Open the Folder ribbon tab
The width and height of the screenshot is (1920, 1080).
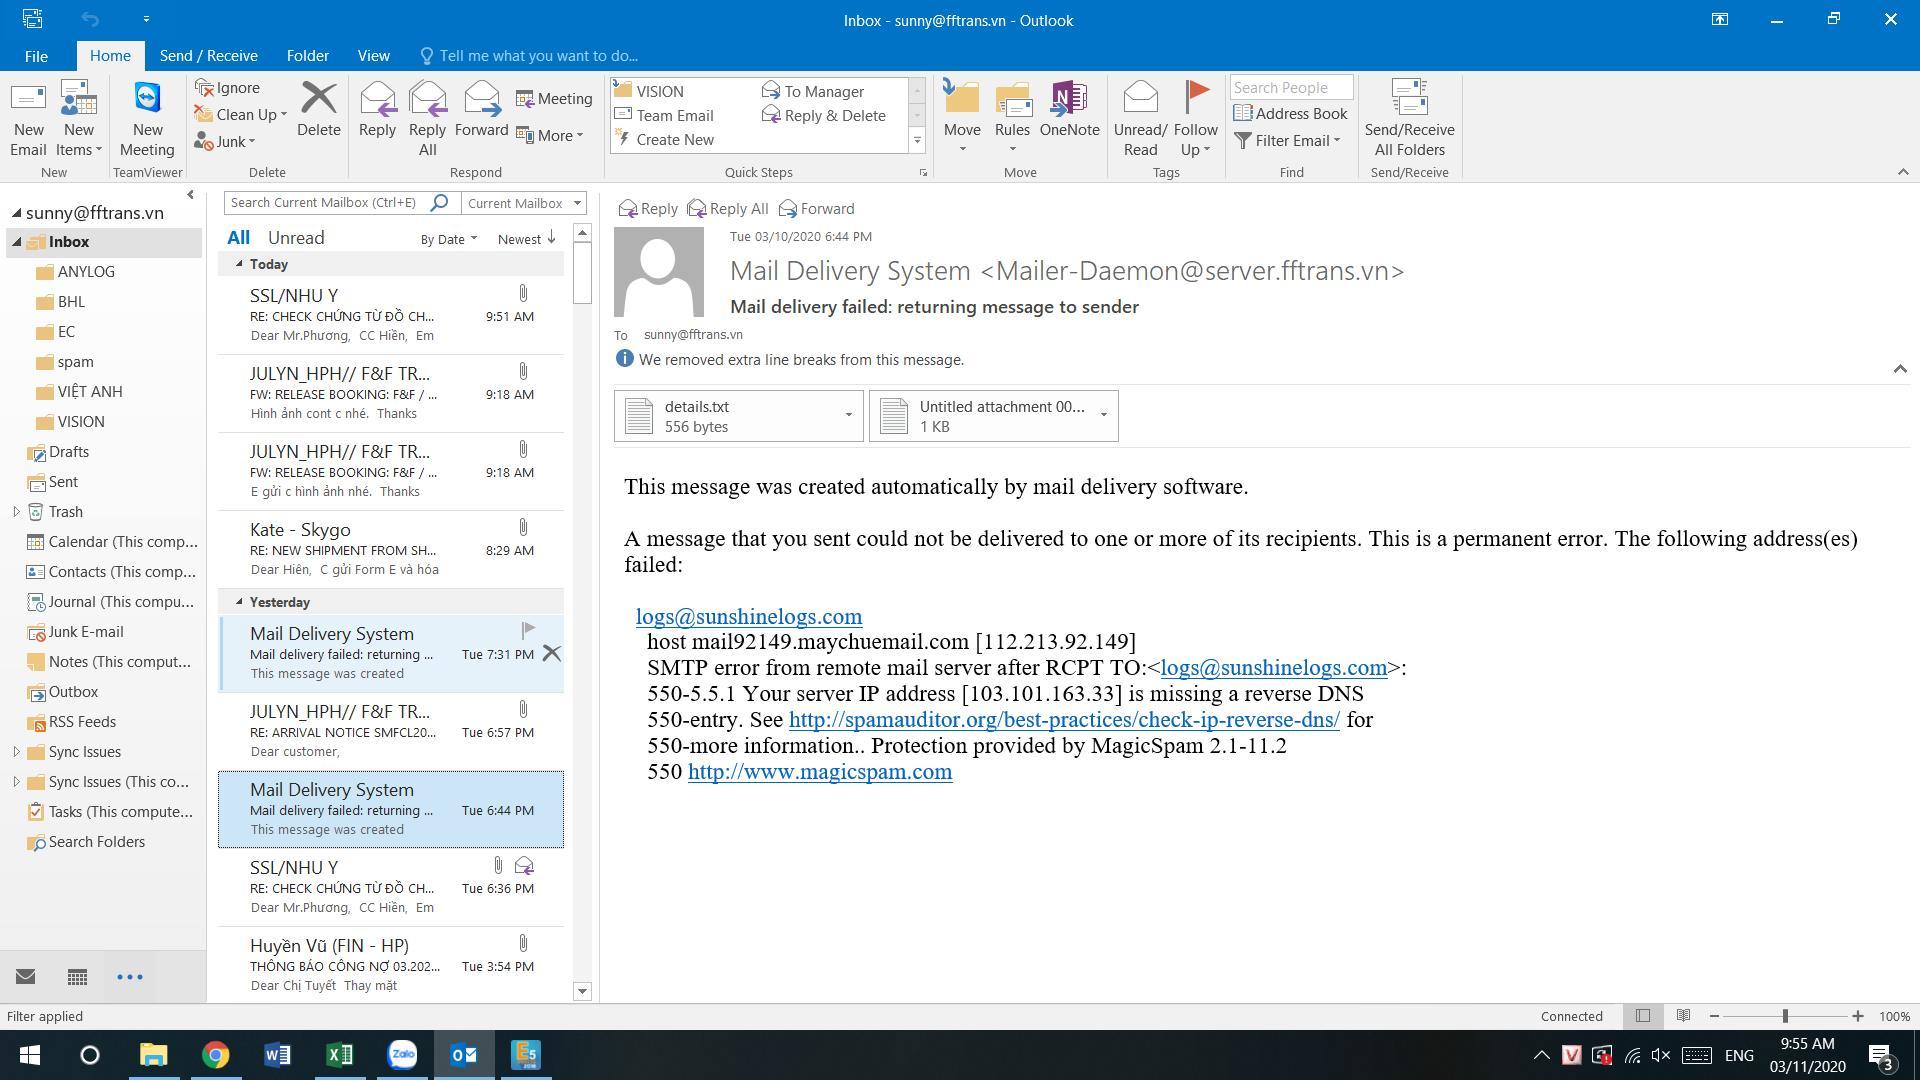307,56
